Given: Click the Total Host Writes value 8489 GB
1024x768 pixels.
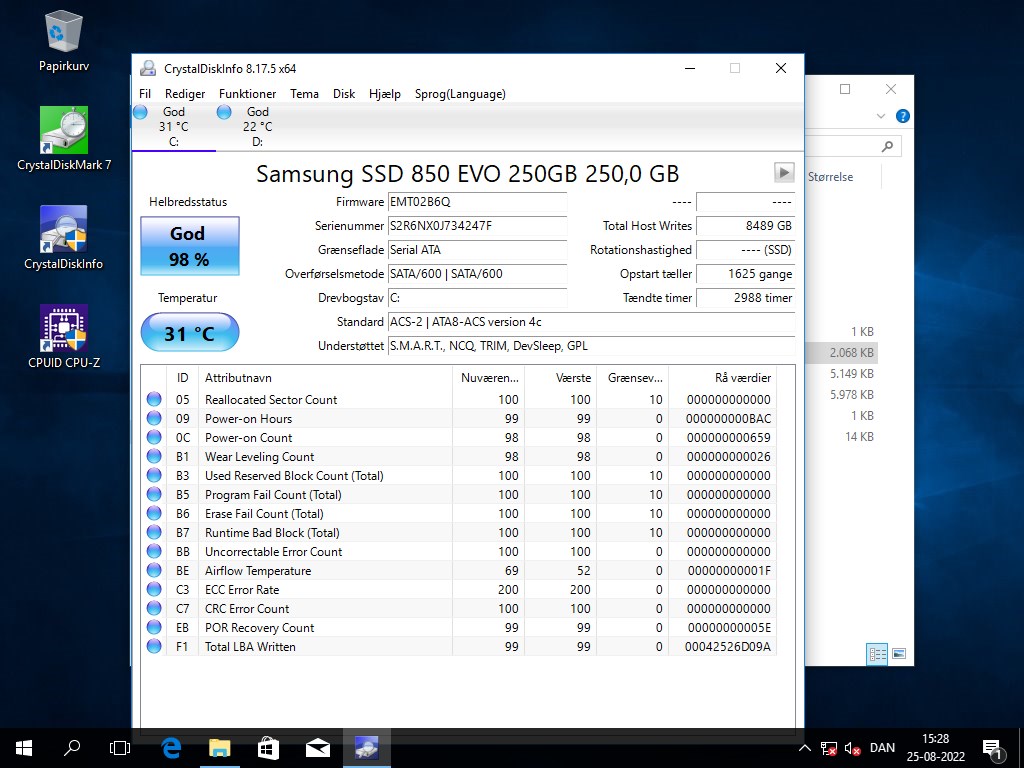Looking at the screenshot, I should (745, 226).
